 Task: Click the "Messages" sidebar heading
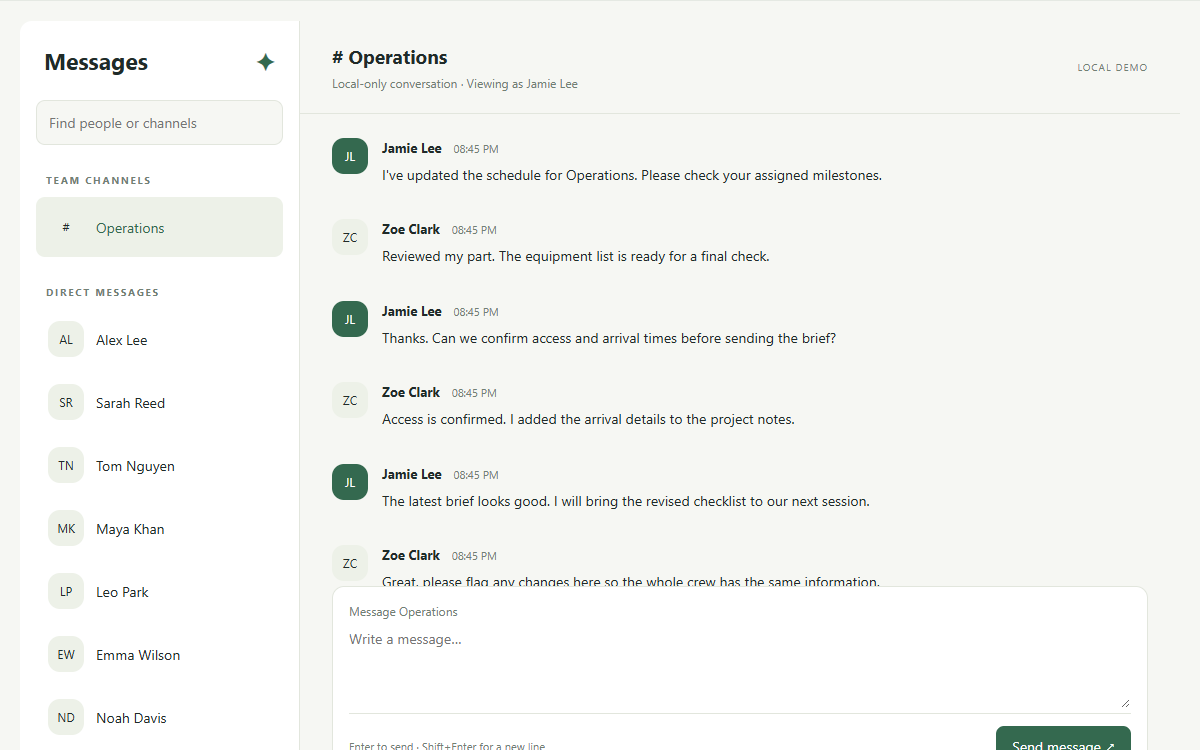coord(96,62)
